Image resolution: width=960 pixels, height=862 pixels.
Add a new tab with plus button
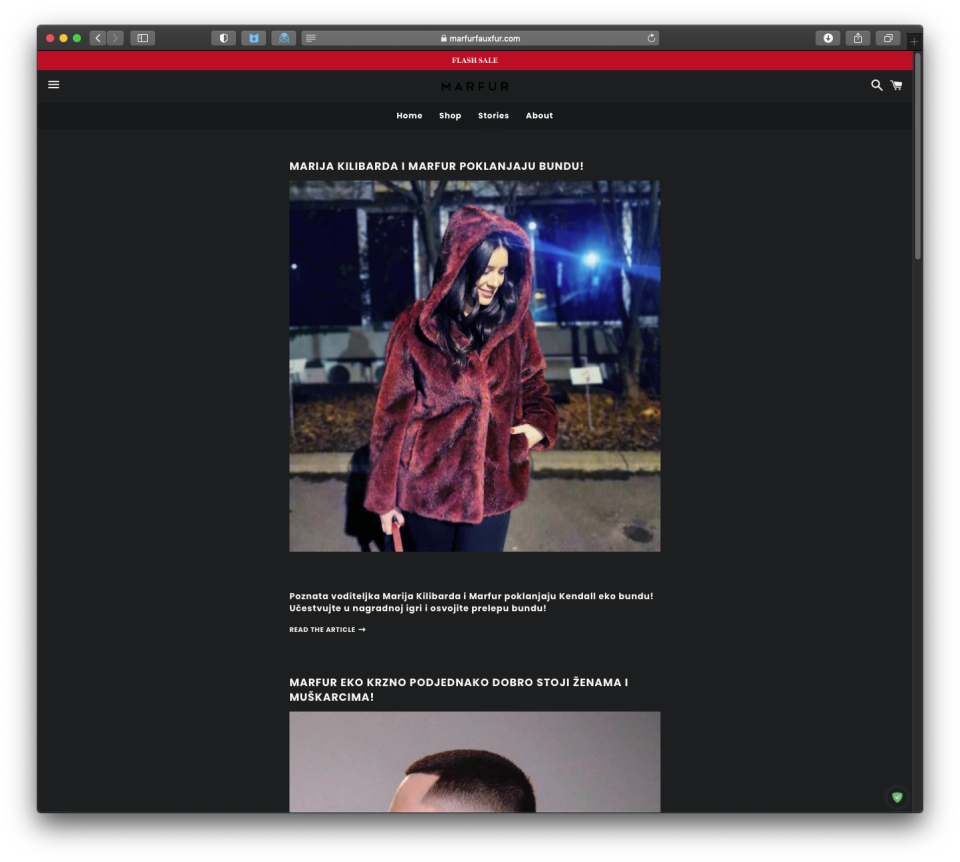(x=913, y=42)
